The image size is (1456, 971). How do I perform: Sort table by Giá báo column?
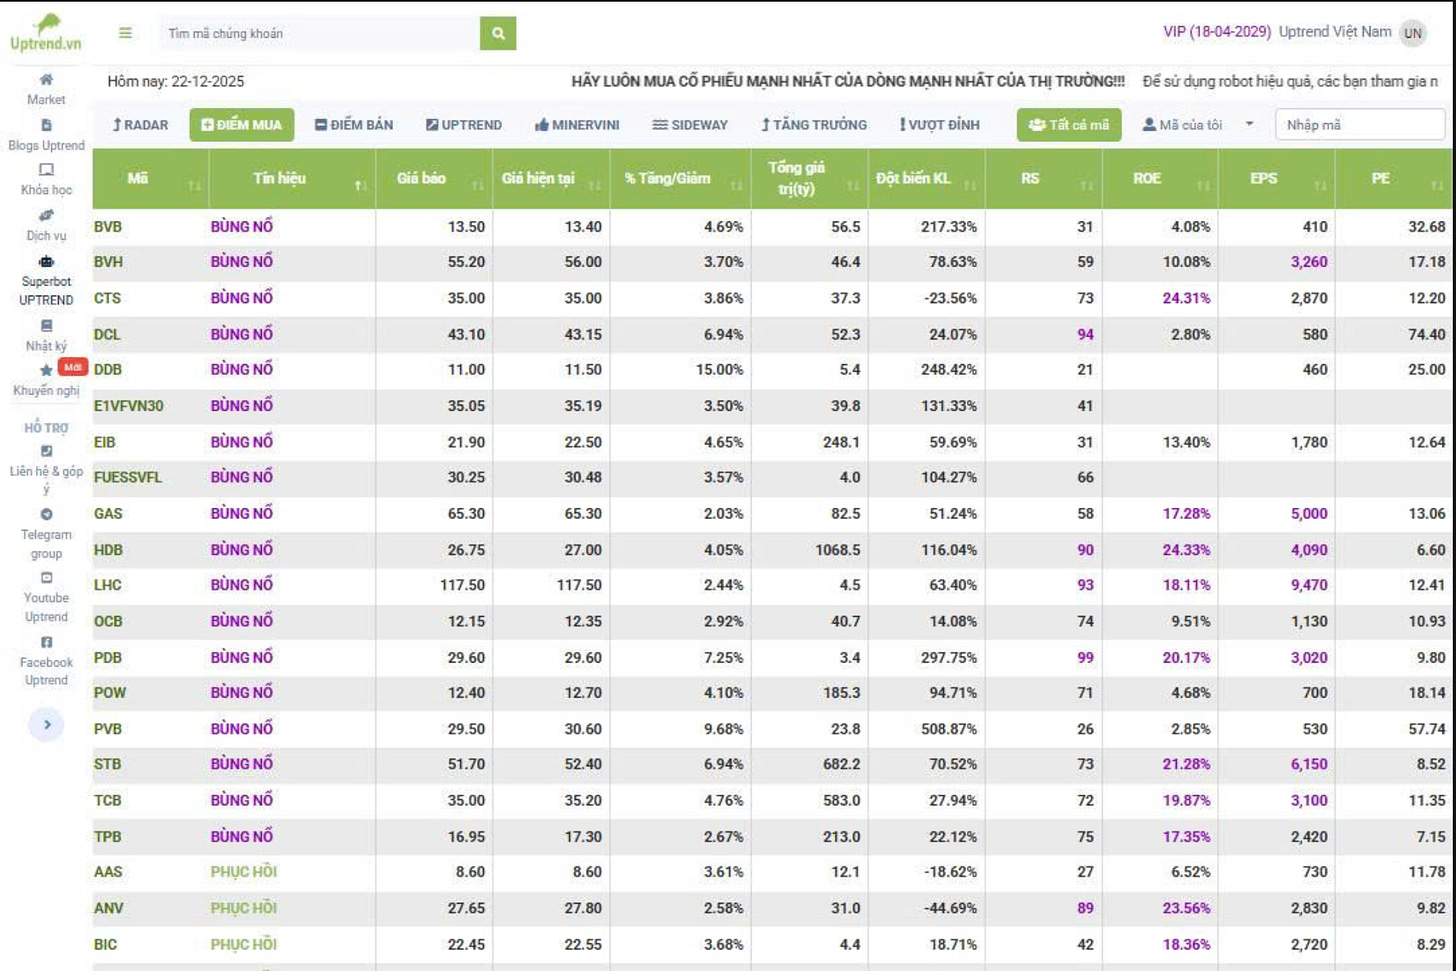434,179
